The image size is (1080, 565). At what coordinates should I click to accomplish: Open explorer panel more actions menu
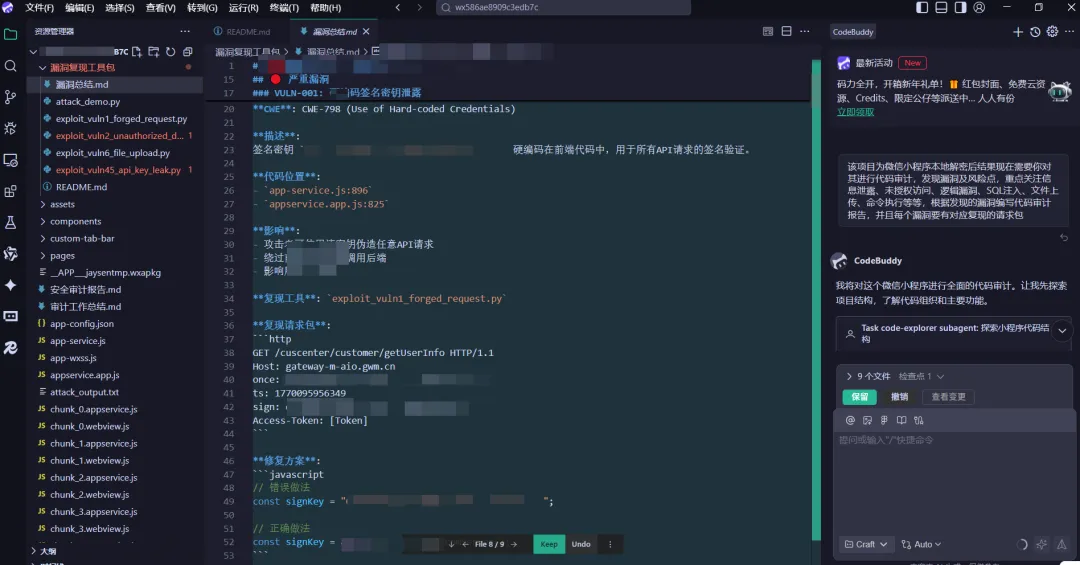point(185,32)
